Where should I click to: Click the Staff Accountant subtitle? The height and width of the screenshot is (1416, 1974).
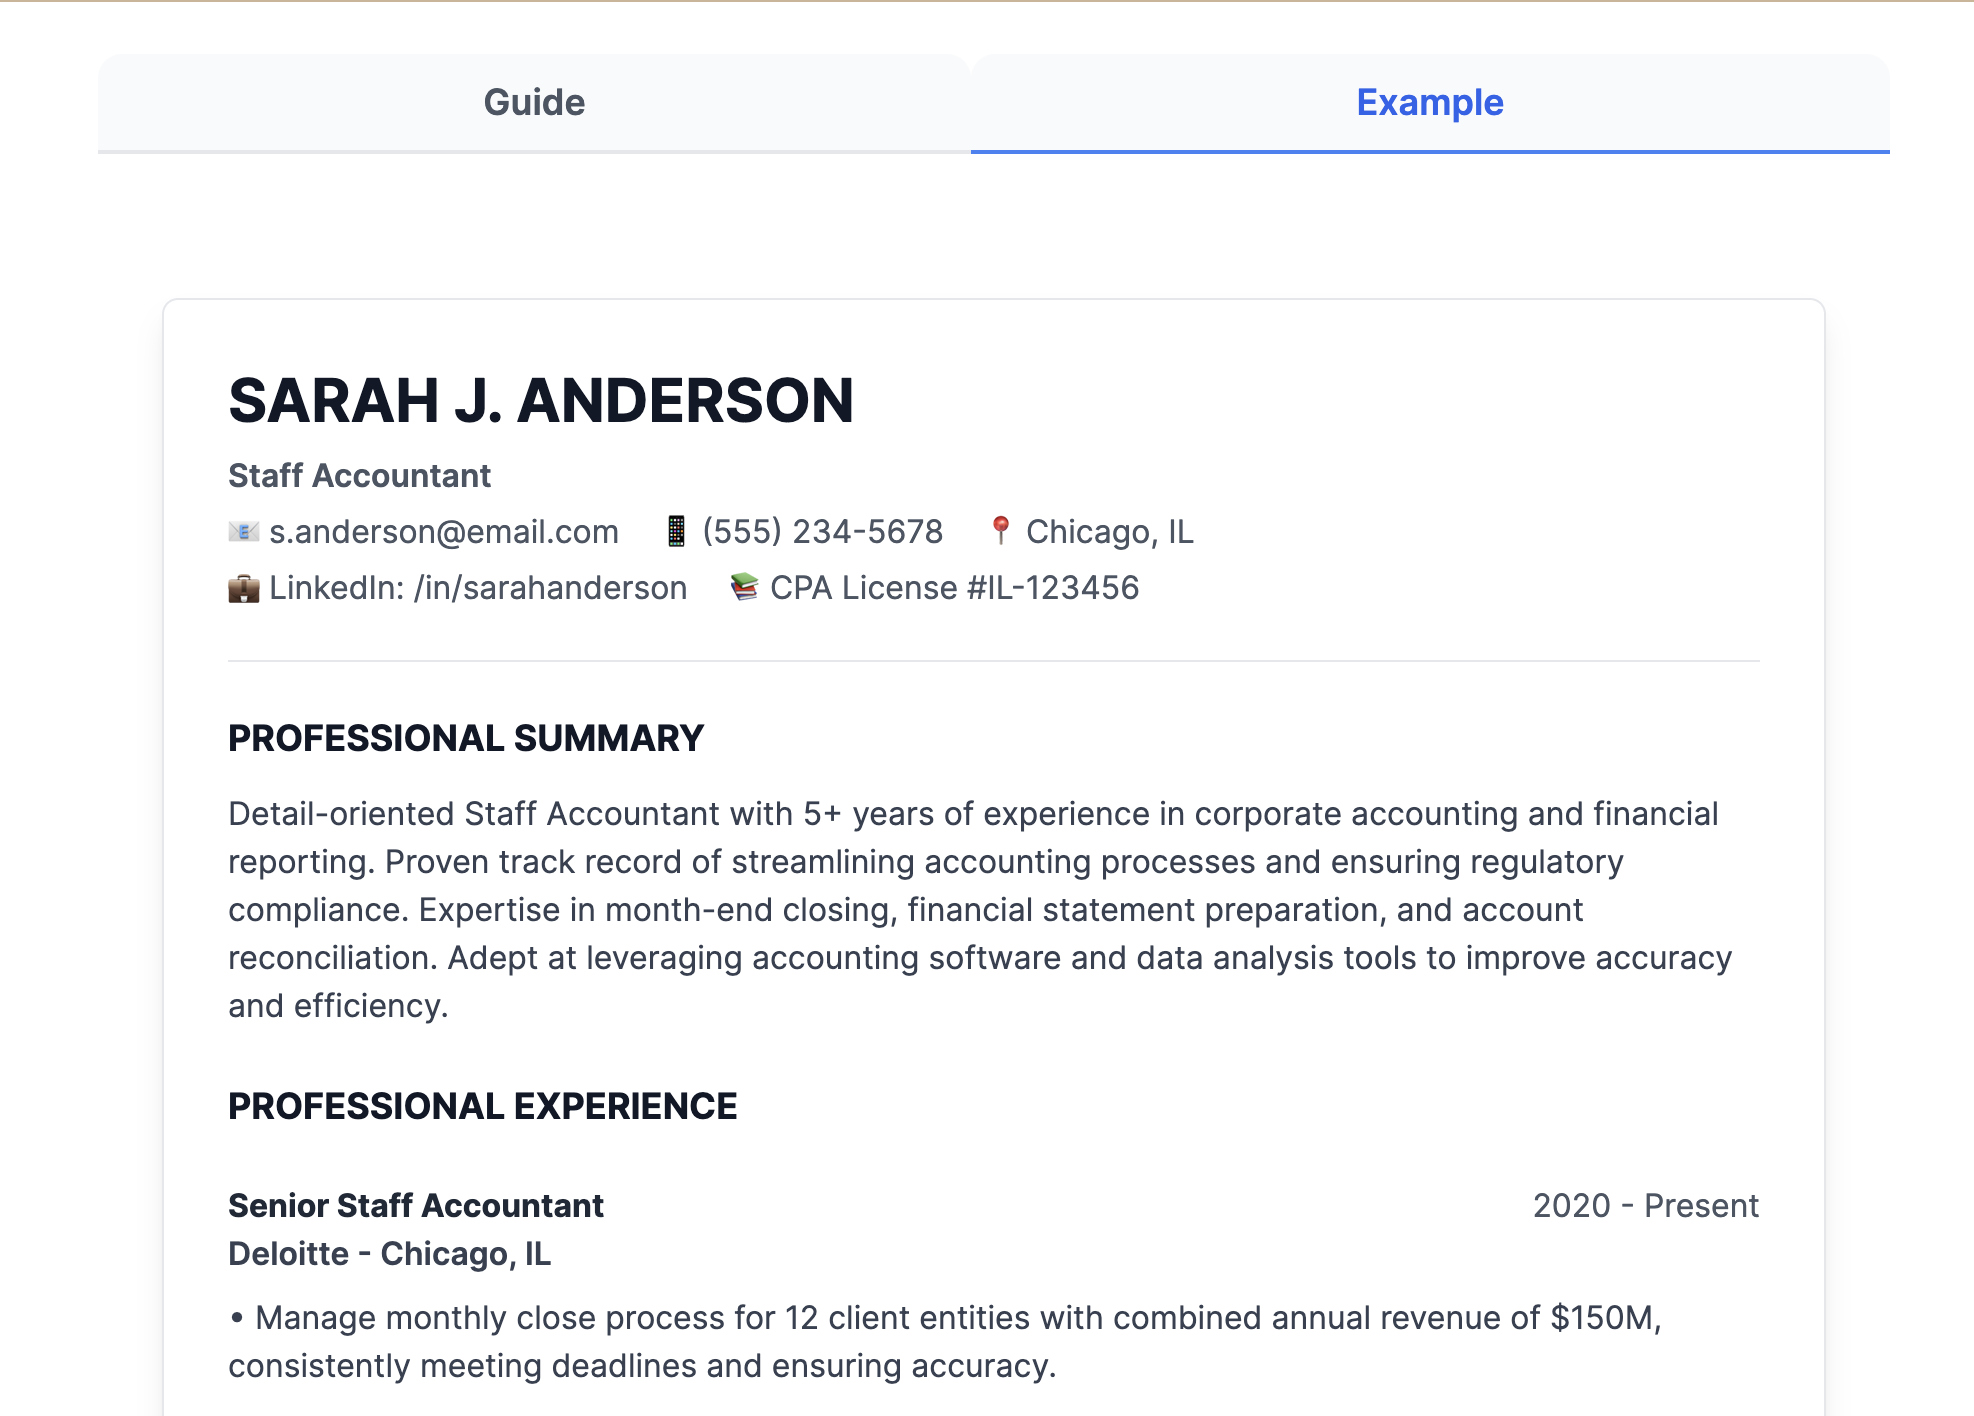359,476
